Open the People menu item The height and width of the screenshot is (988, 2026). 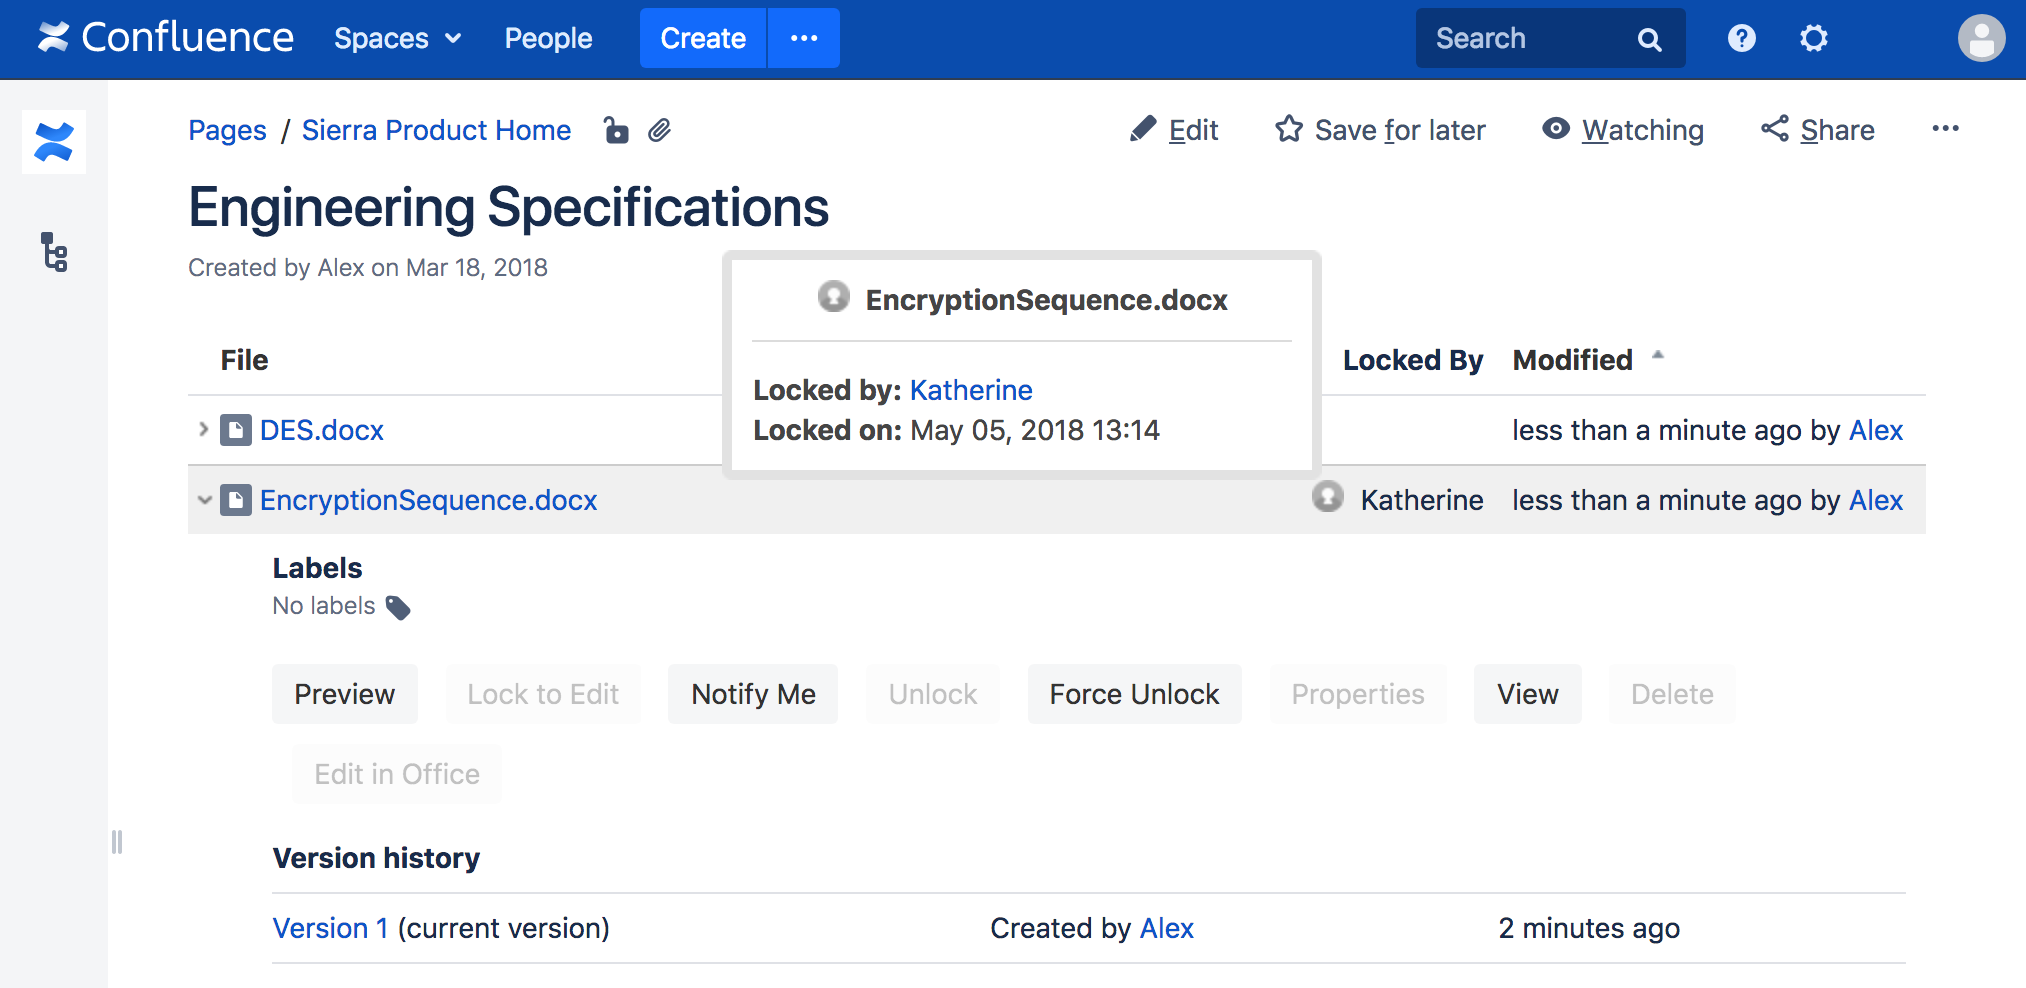tap(548, 38)
